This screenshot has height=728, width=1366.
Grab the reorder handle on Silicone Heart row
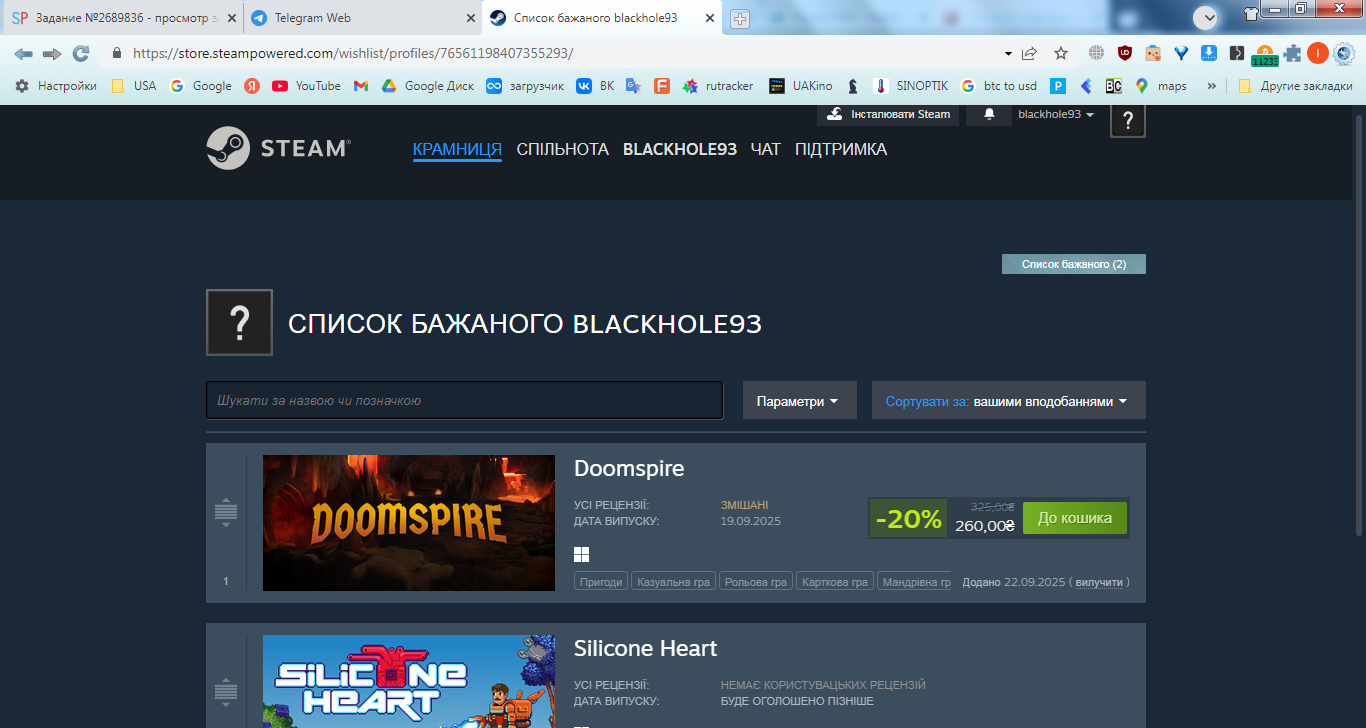(x=226, y=691)
